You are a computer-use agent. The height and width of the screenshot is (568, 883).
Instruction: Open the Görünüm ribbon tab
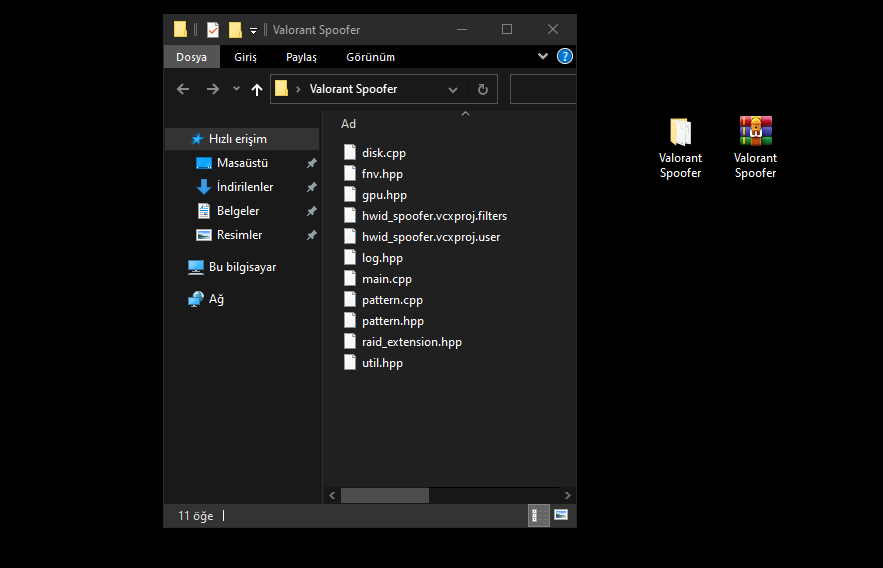pyautogui.click(x=370, y=57)
